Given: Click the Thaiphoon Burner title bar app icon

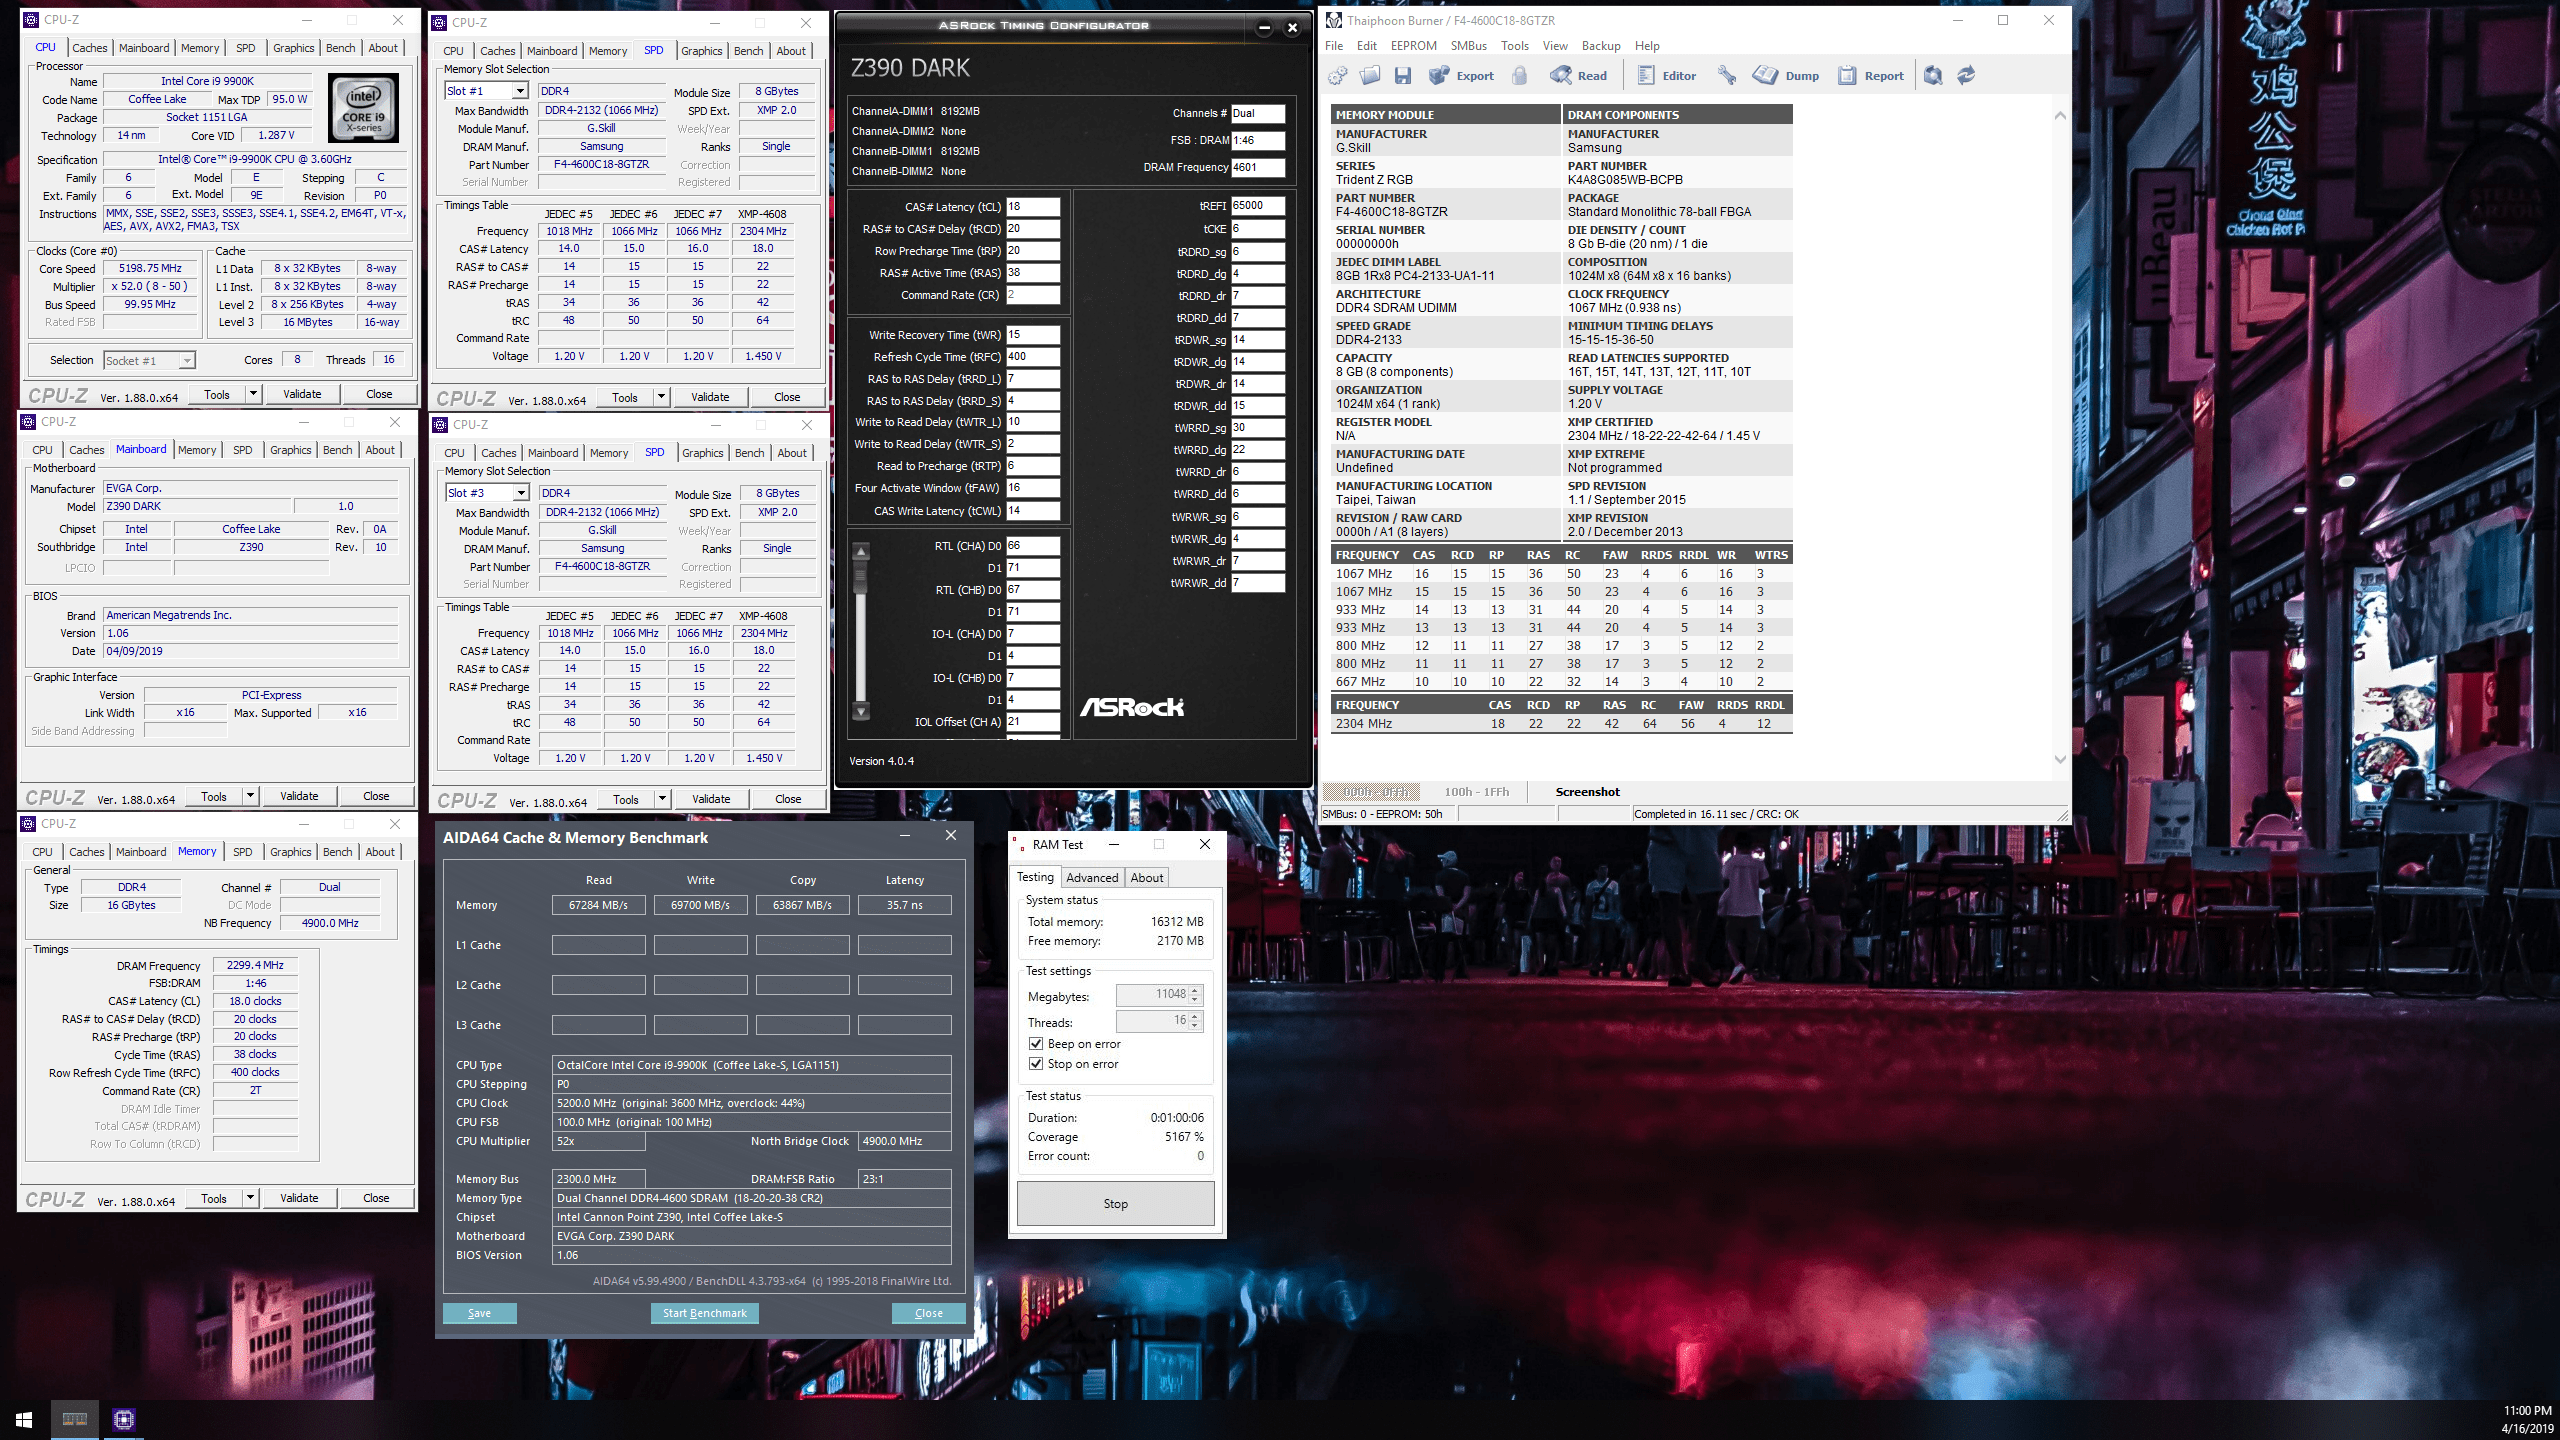Looking at the screenshot, I should tap(1334, 20).
